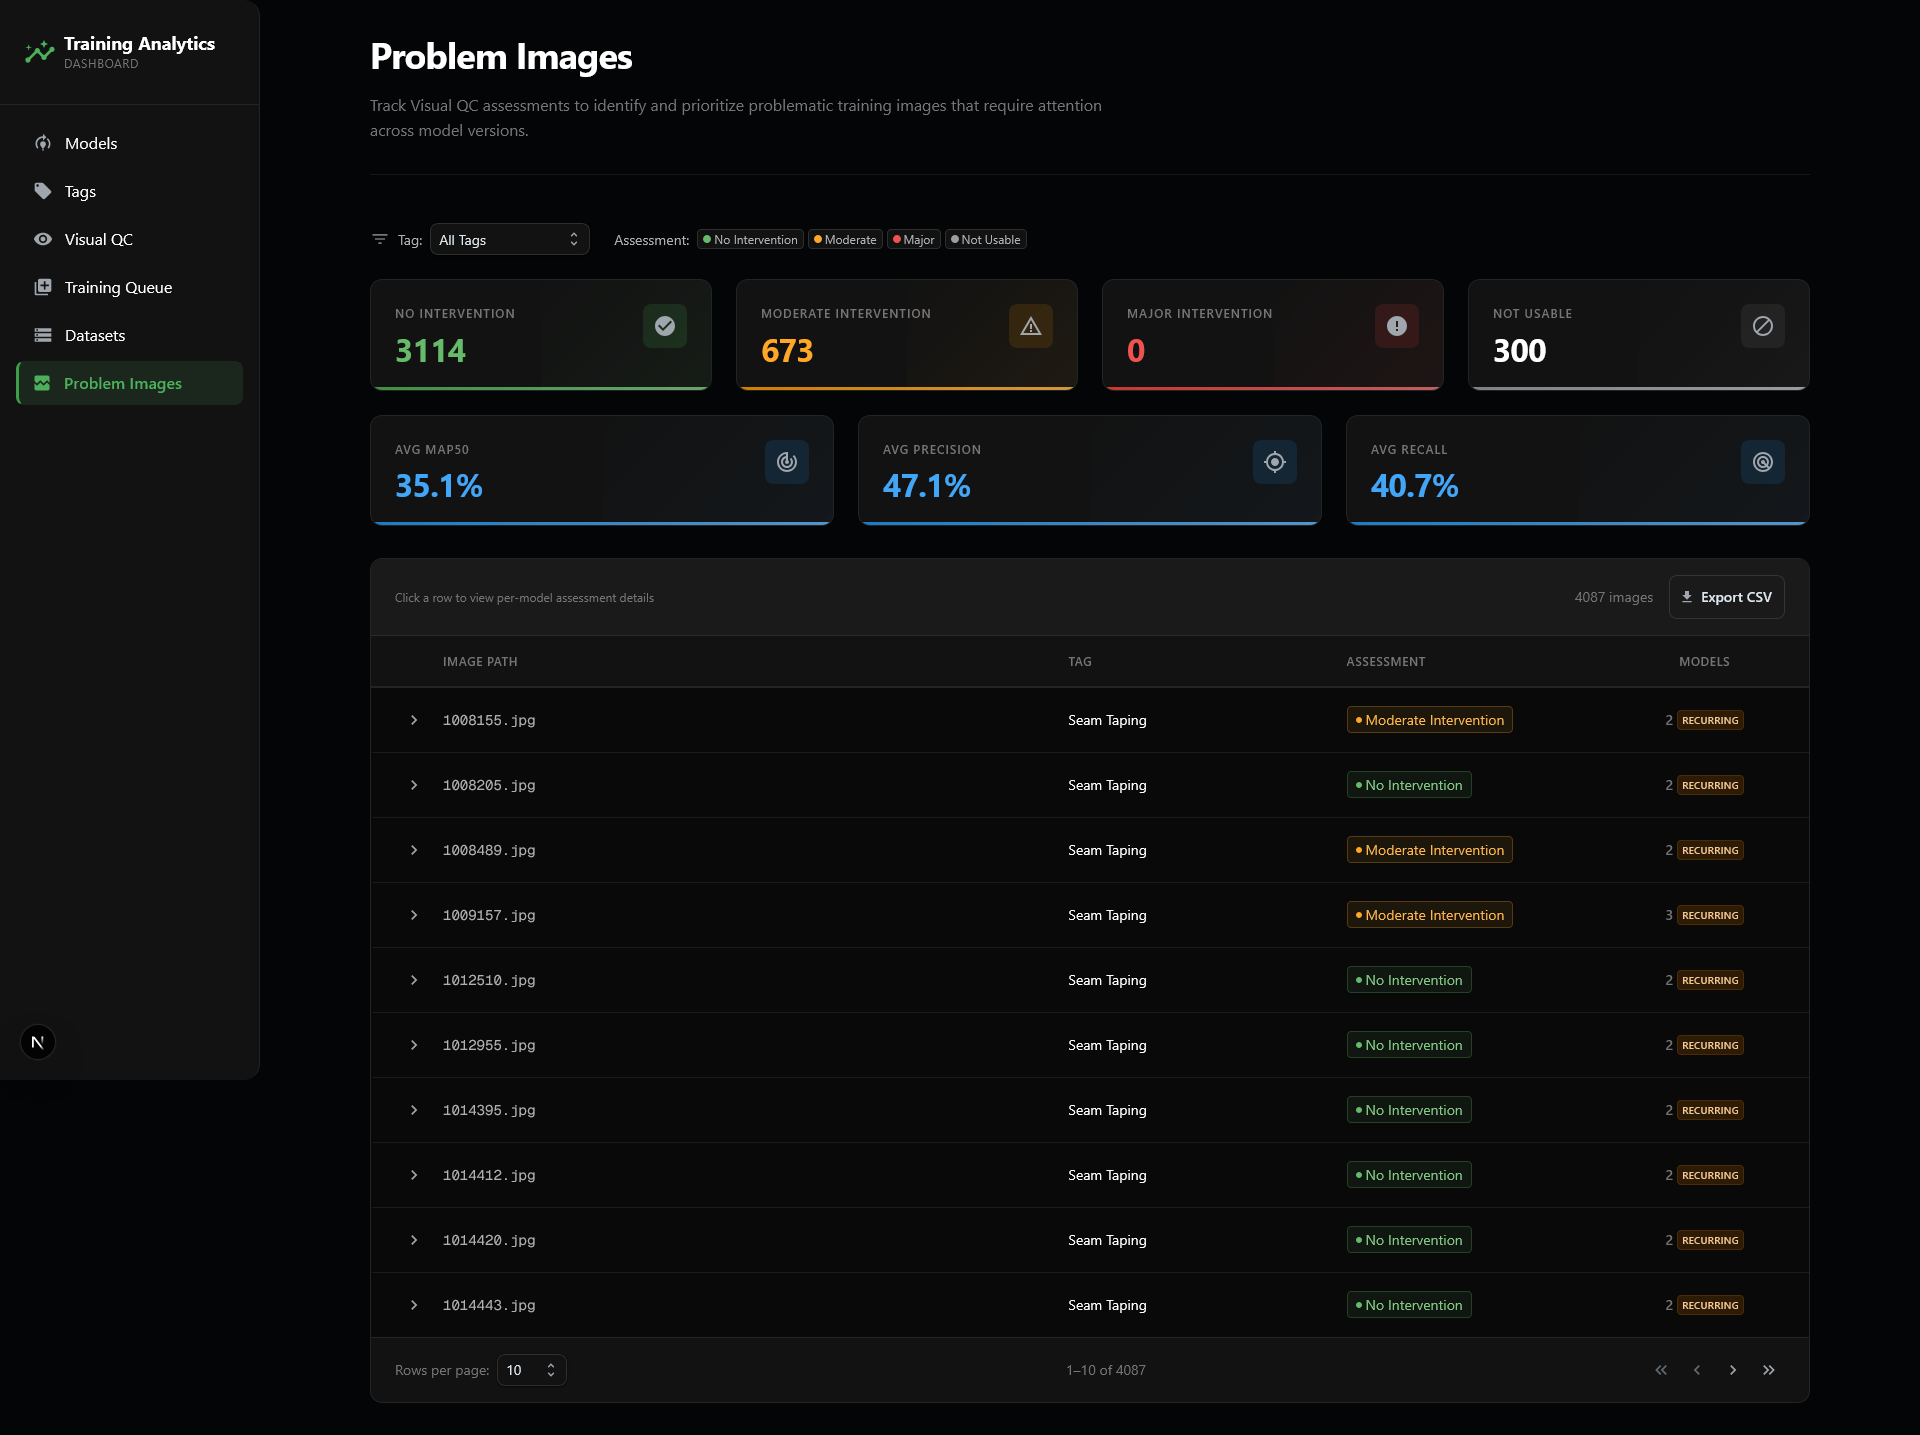Click the Models column header
1920x1435 pixels.
pyautogui.click(x=1704, y=662)
